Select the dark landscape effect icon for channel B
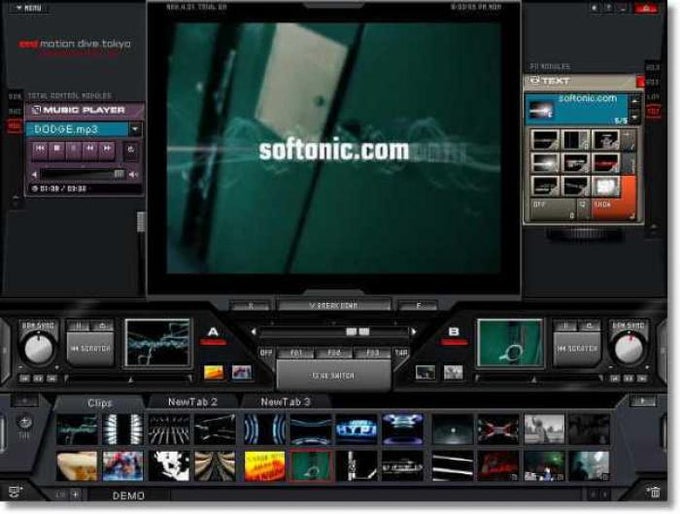 (x=425, y=373)
